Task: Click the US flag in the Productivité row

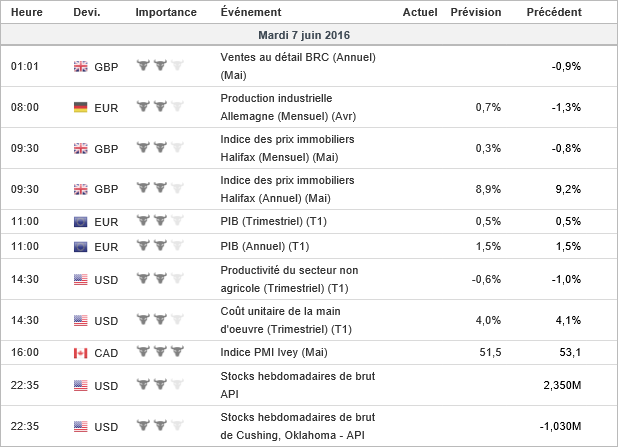Action: (x=81, y=279)
